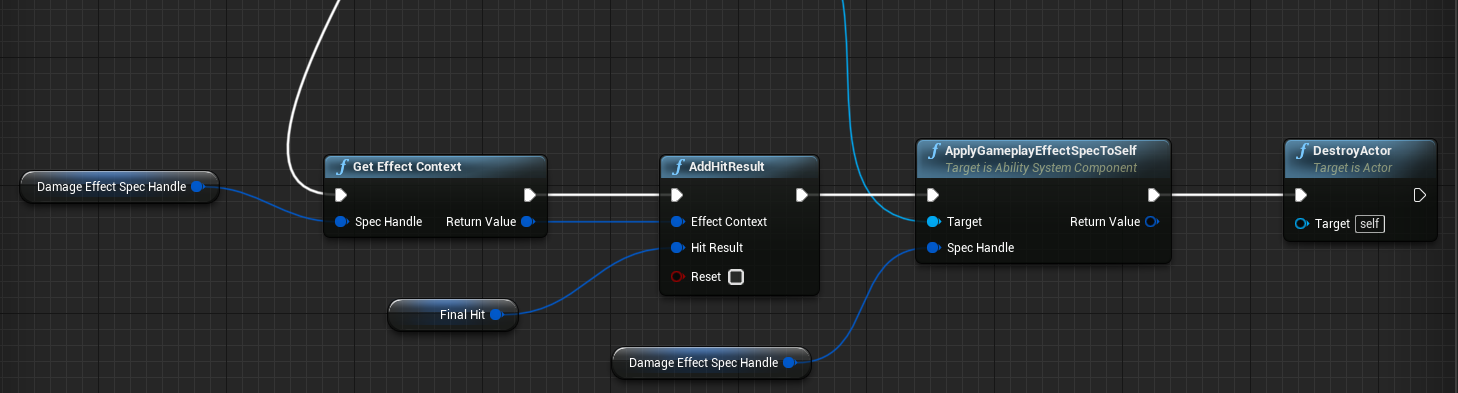
Task: Click the Spec Handle pin on ApplyGameplayEffectSpecToSelf
Action: (933, 247)
